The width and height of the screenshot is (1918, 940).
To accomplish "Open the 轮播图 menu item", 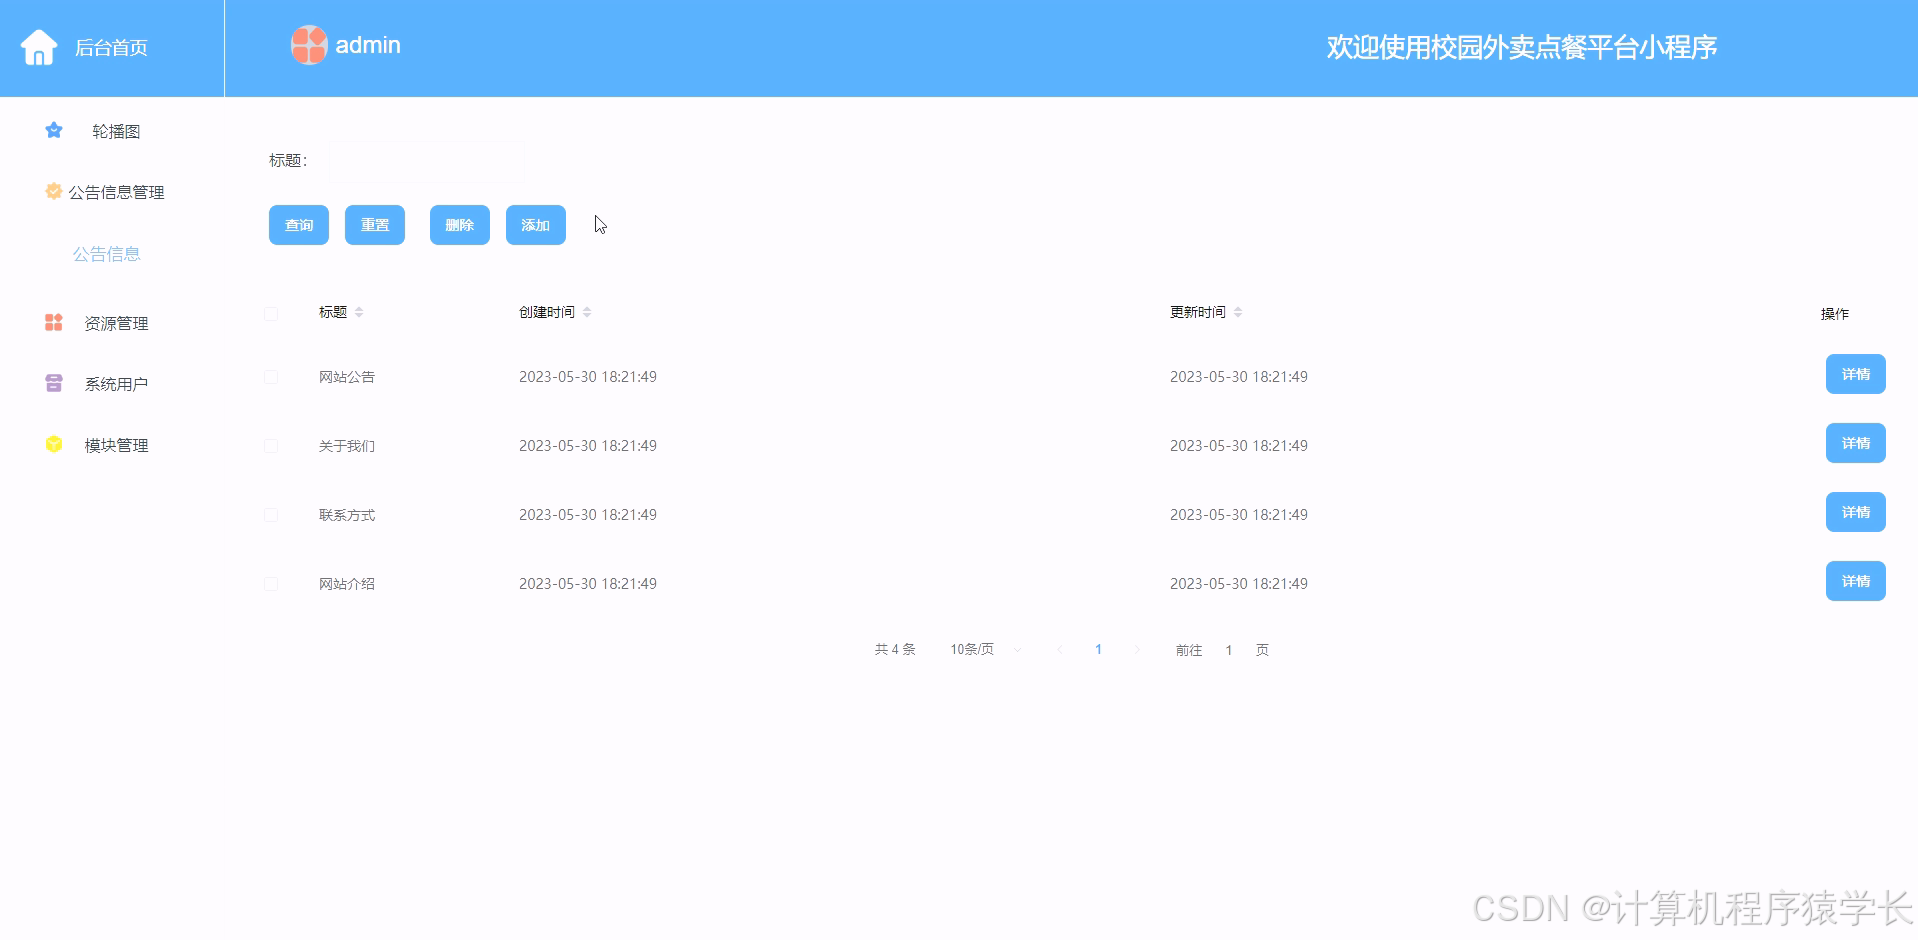I will (x=116, y=131).
